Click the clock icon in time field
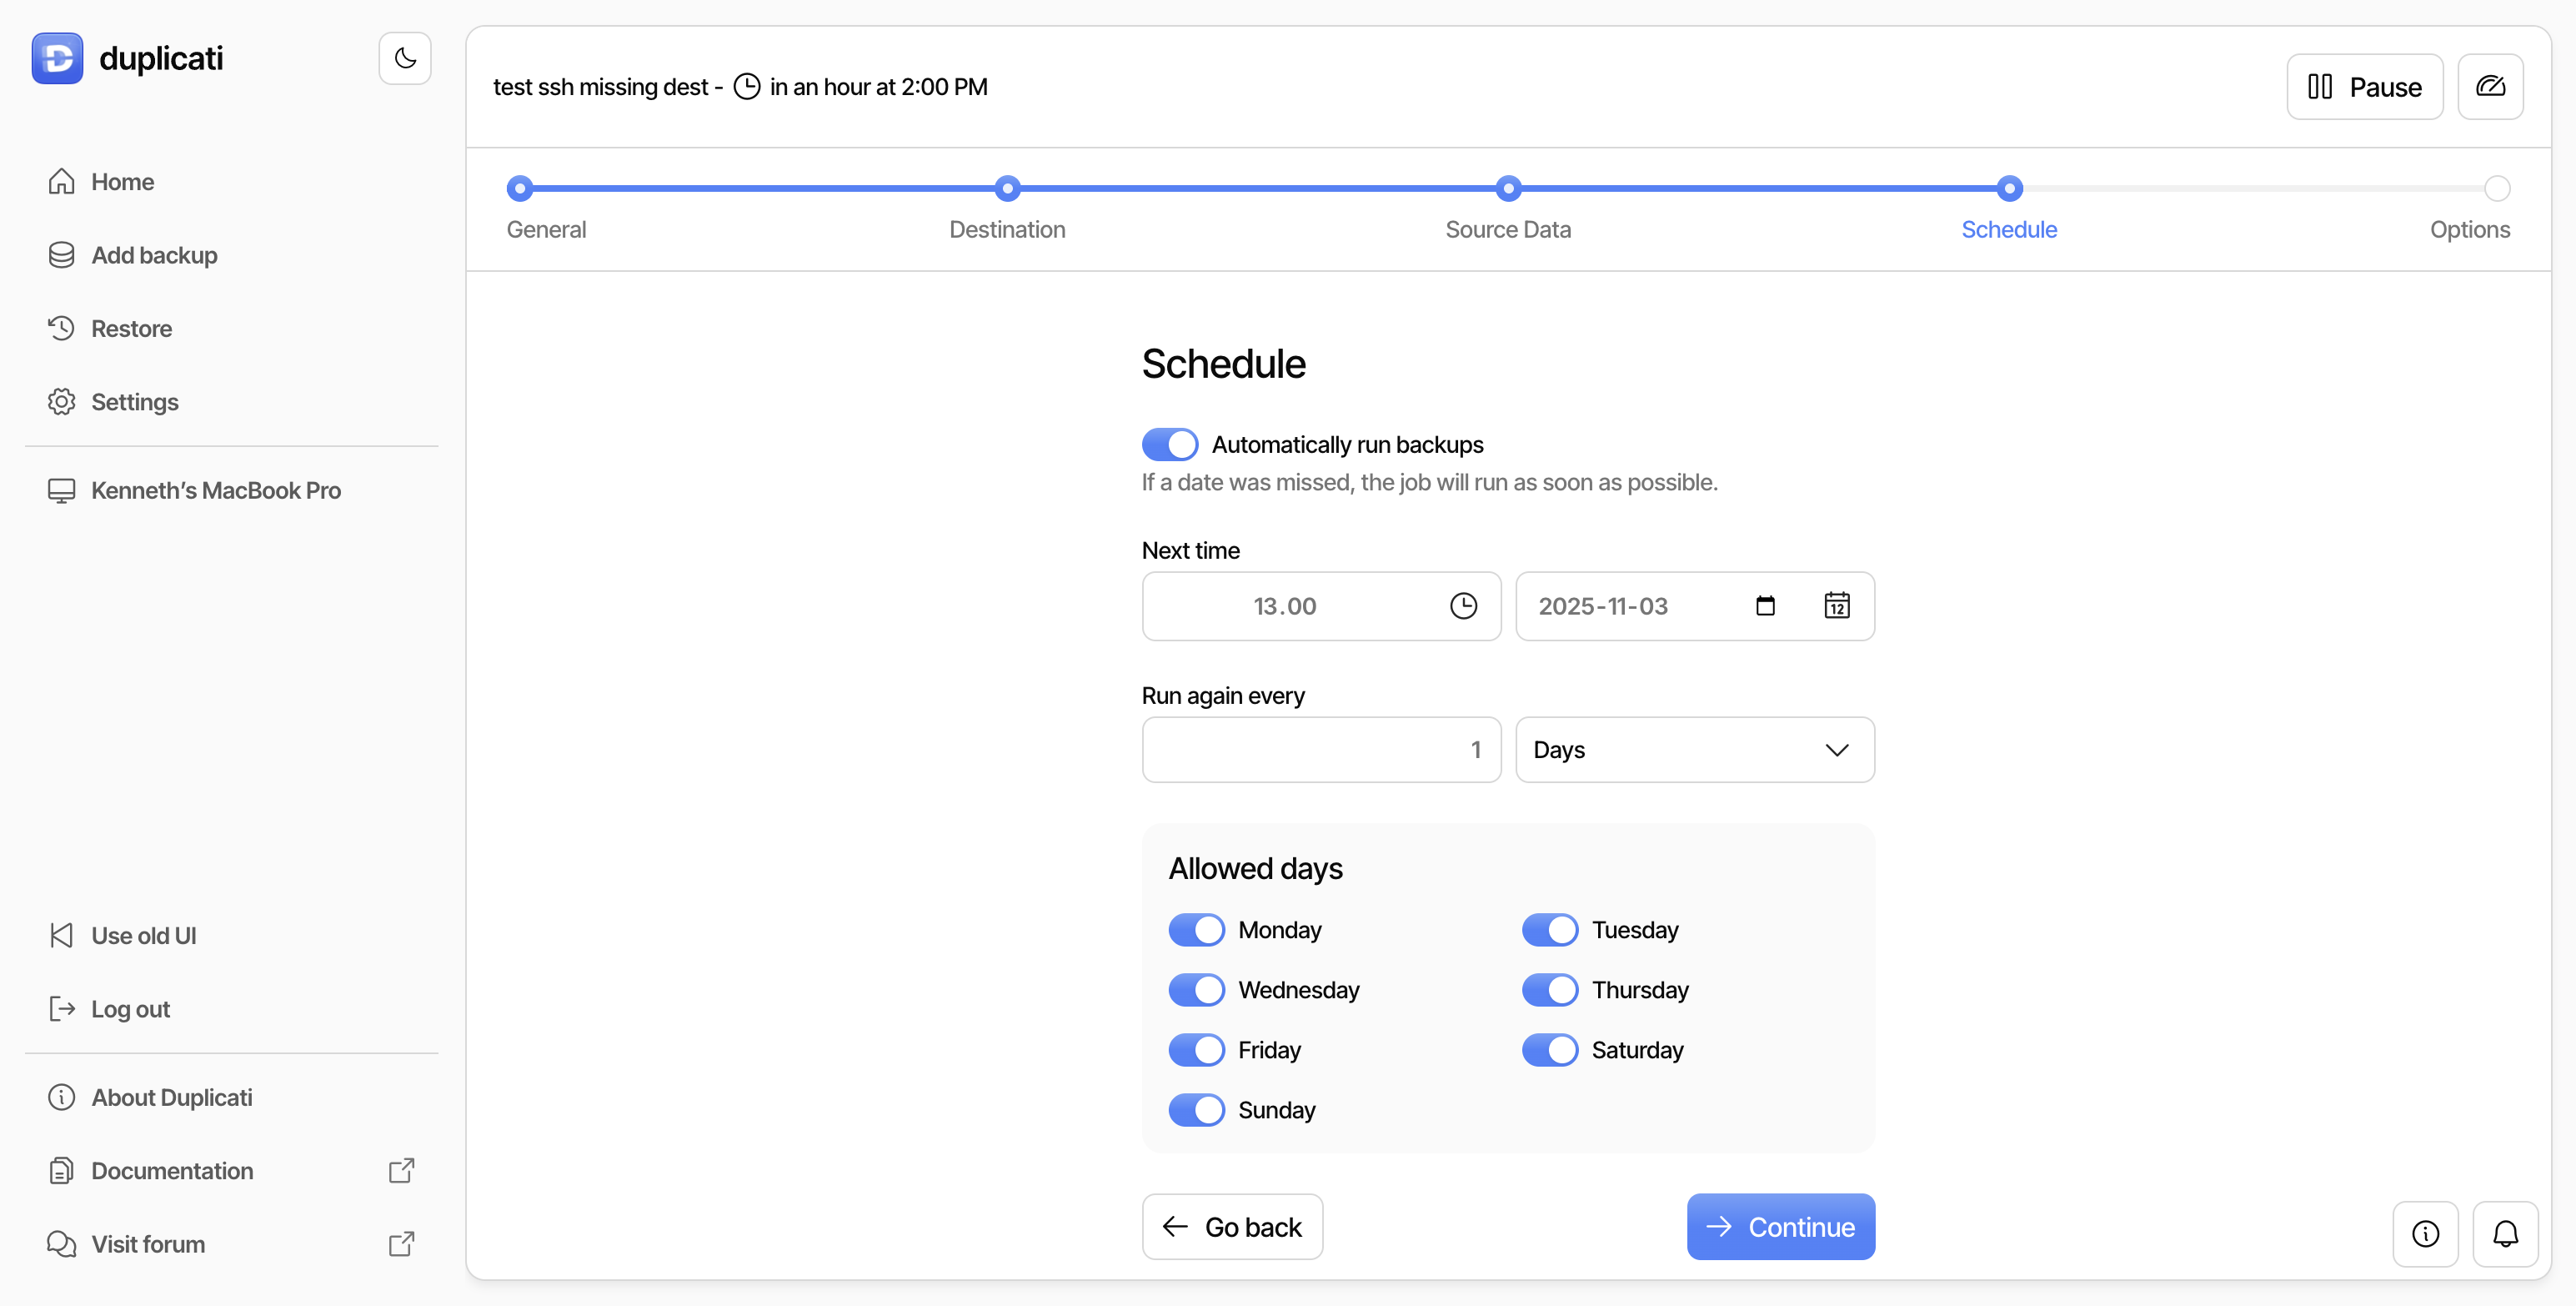 tap(1463, 606)
